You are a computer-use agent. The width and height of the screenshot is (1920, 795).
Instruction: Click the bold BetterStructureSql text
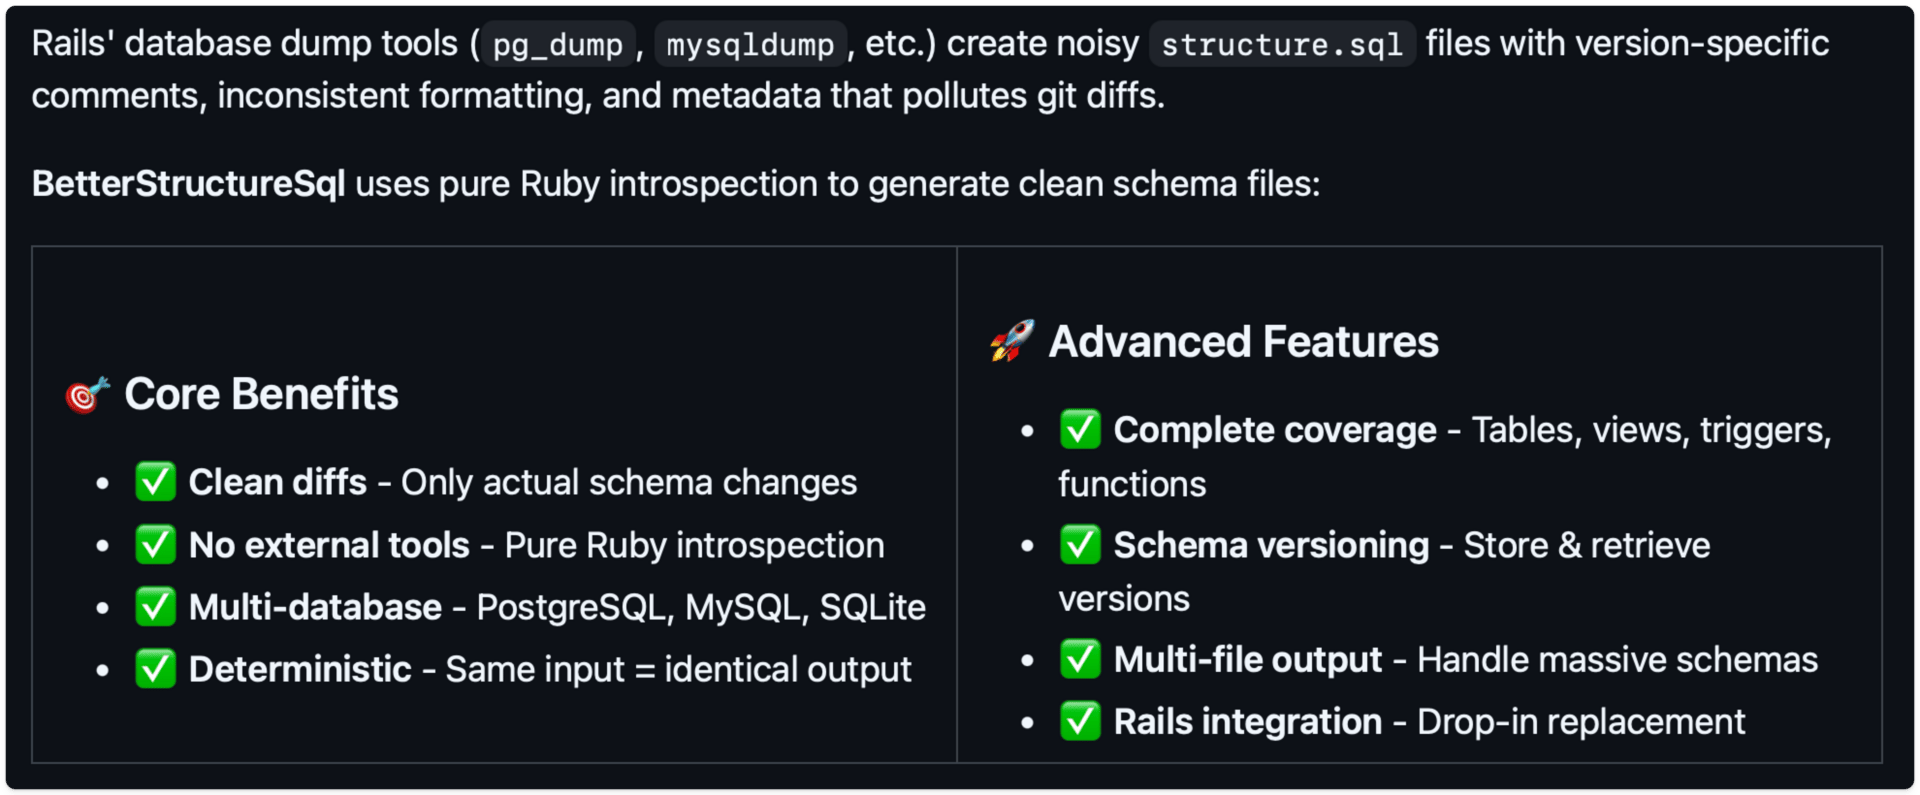(188, 184)
